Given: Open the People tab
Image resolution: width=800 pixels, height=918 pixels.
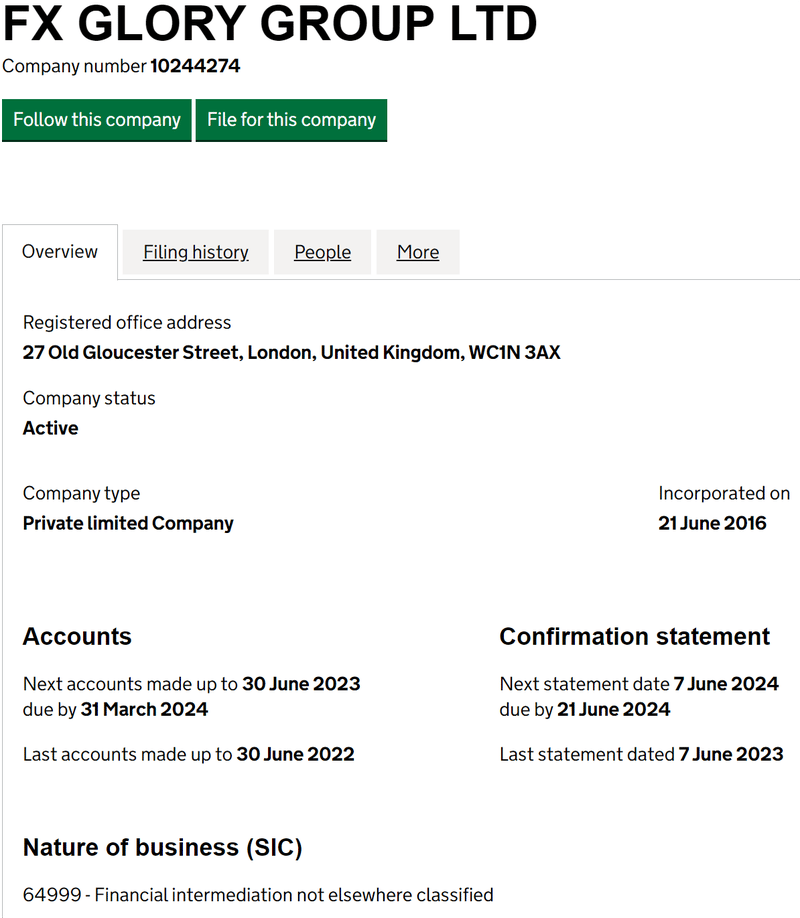Looking at the screenshot, I should 322,251.
